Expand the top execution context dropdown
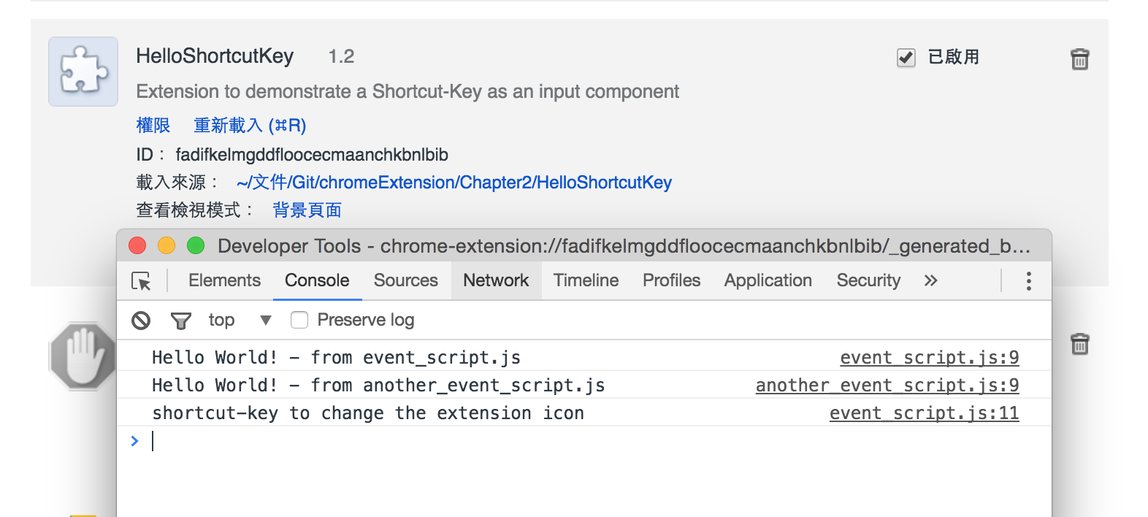The height and width of the screenshot is (517, 1148). (x=240, y=320)
